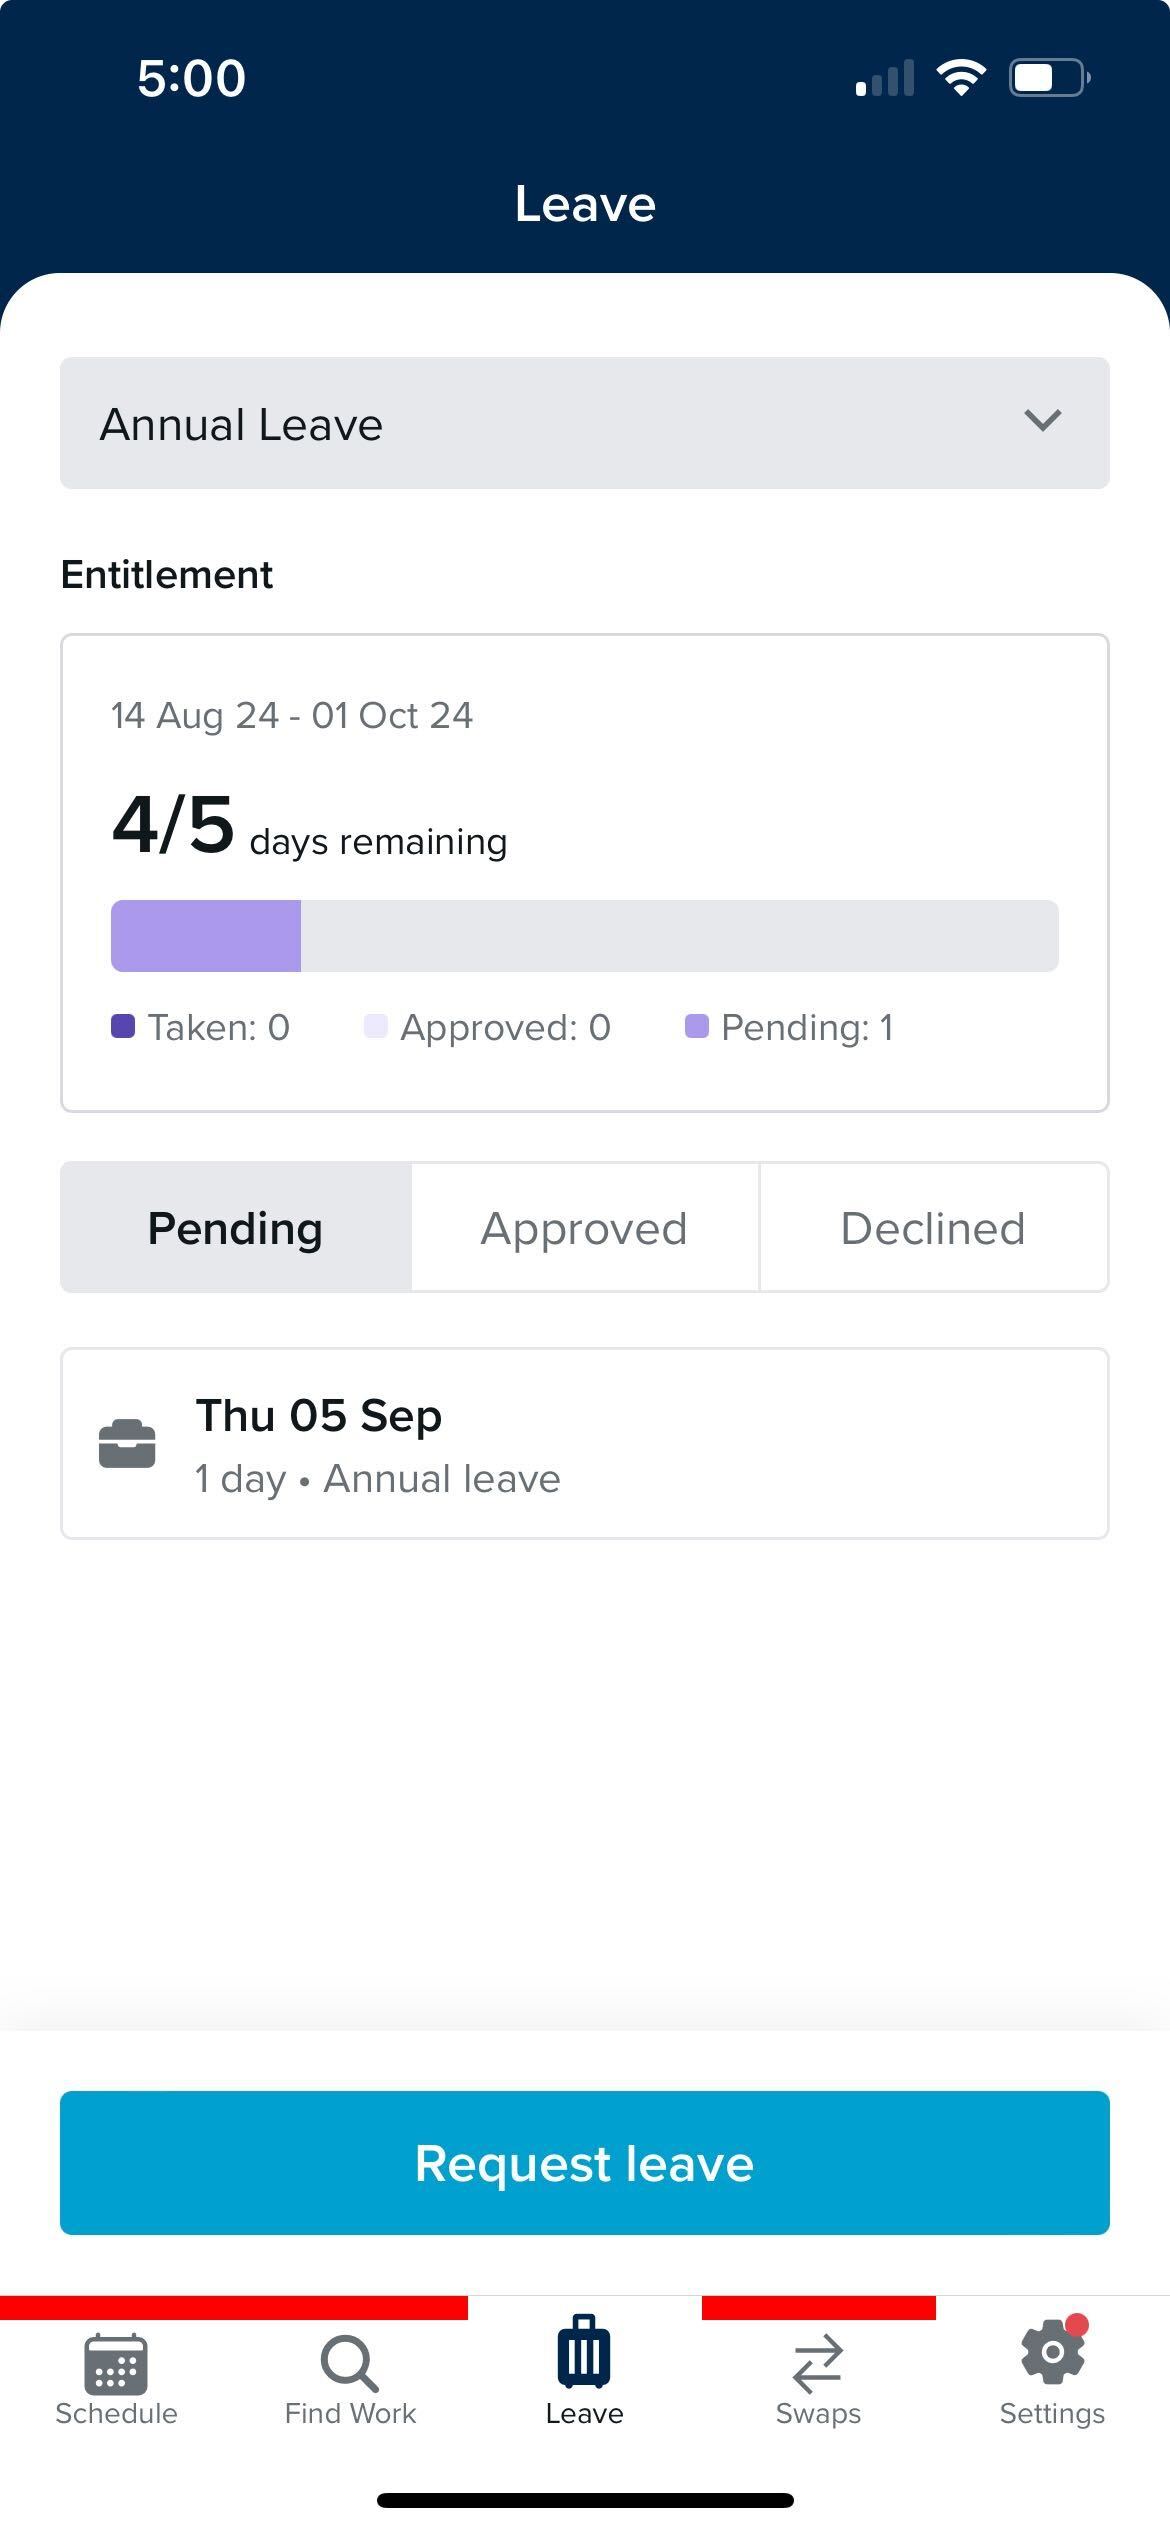The width and height of the screenshot is (1170, 2532).
Task: Tap the Wi-Fi status icon
Action: 961,77
